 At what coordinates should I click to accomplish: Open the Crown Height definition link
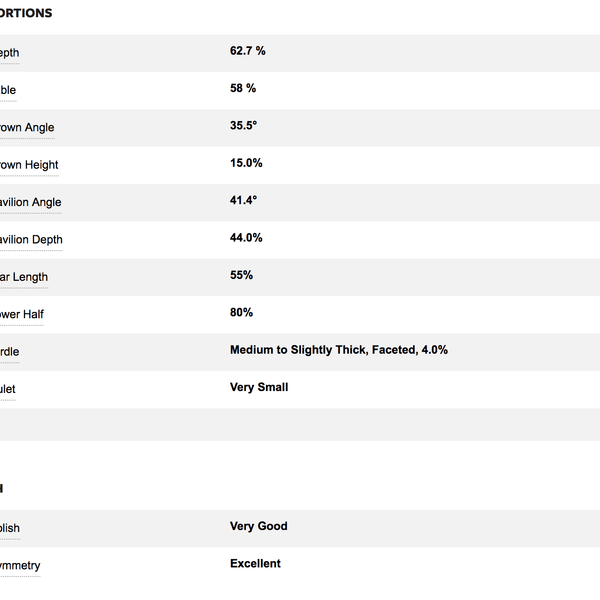click(29, 165)
